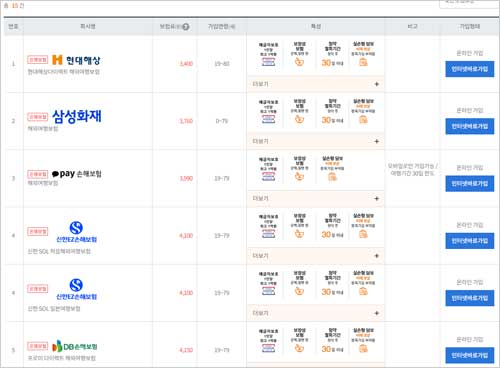Click 손해보험 tag in 삼성화재 row
This screenshot has height=368, width=500.
point(38,117)
